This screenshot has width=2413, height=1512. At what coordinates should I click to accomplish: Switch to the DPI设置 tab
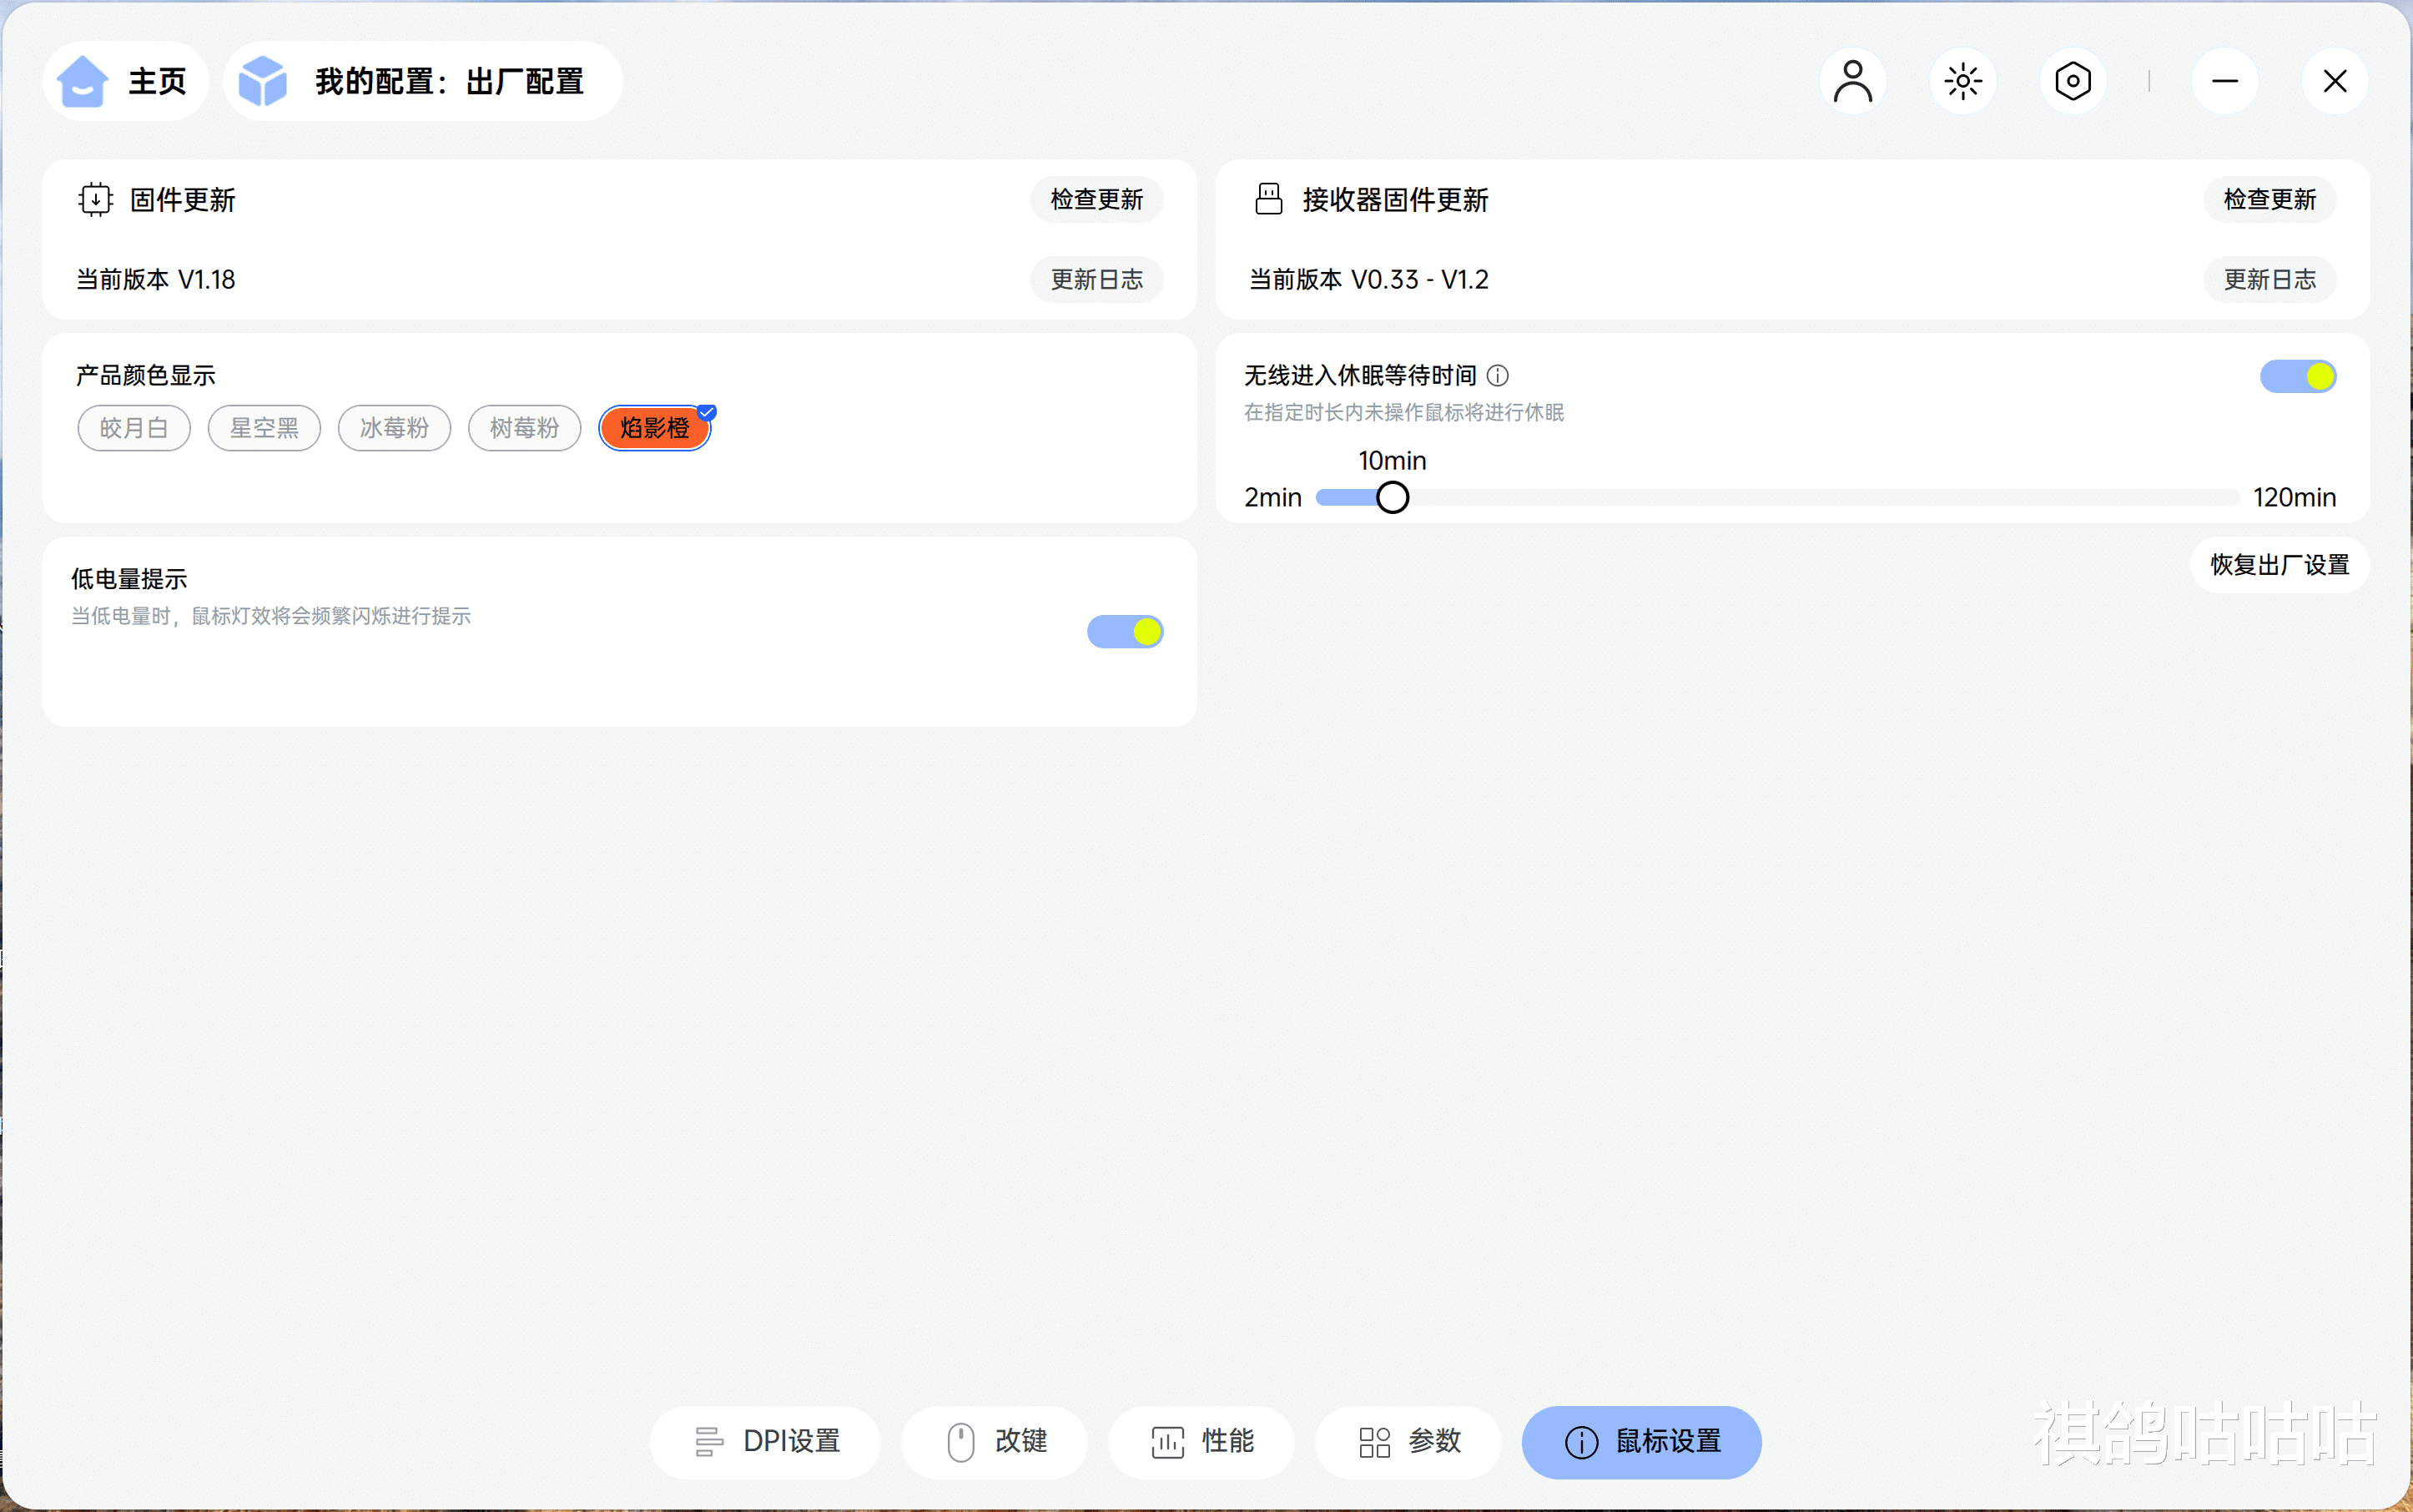coord(766,1441)
